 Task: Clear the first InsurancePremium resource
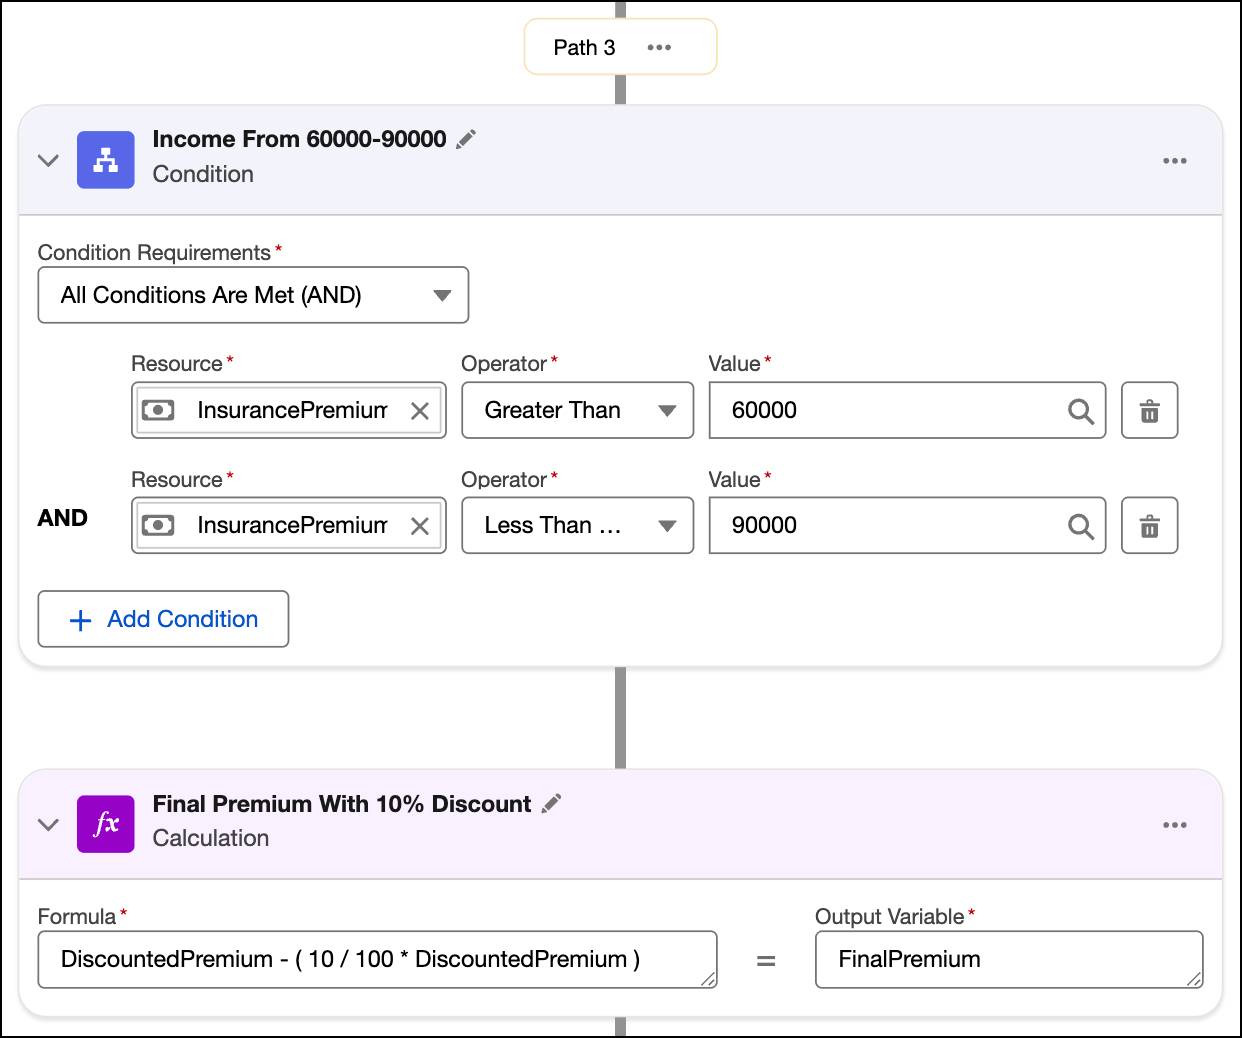click(x=420, y=411)
